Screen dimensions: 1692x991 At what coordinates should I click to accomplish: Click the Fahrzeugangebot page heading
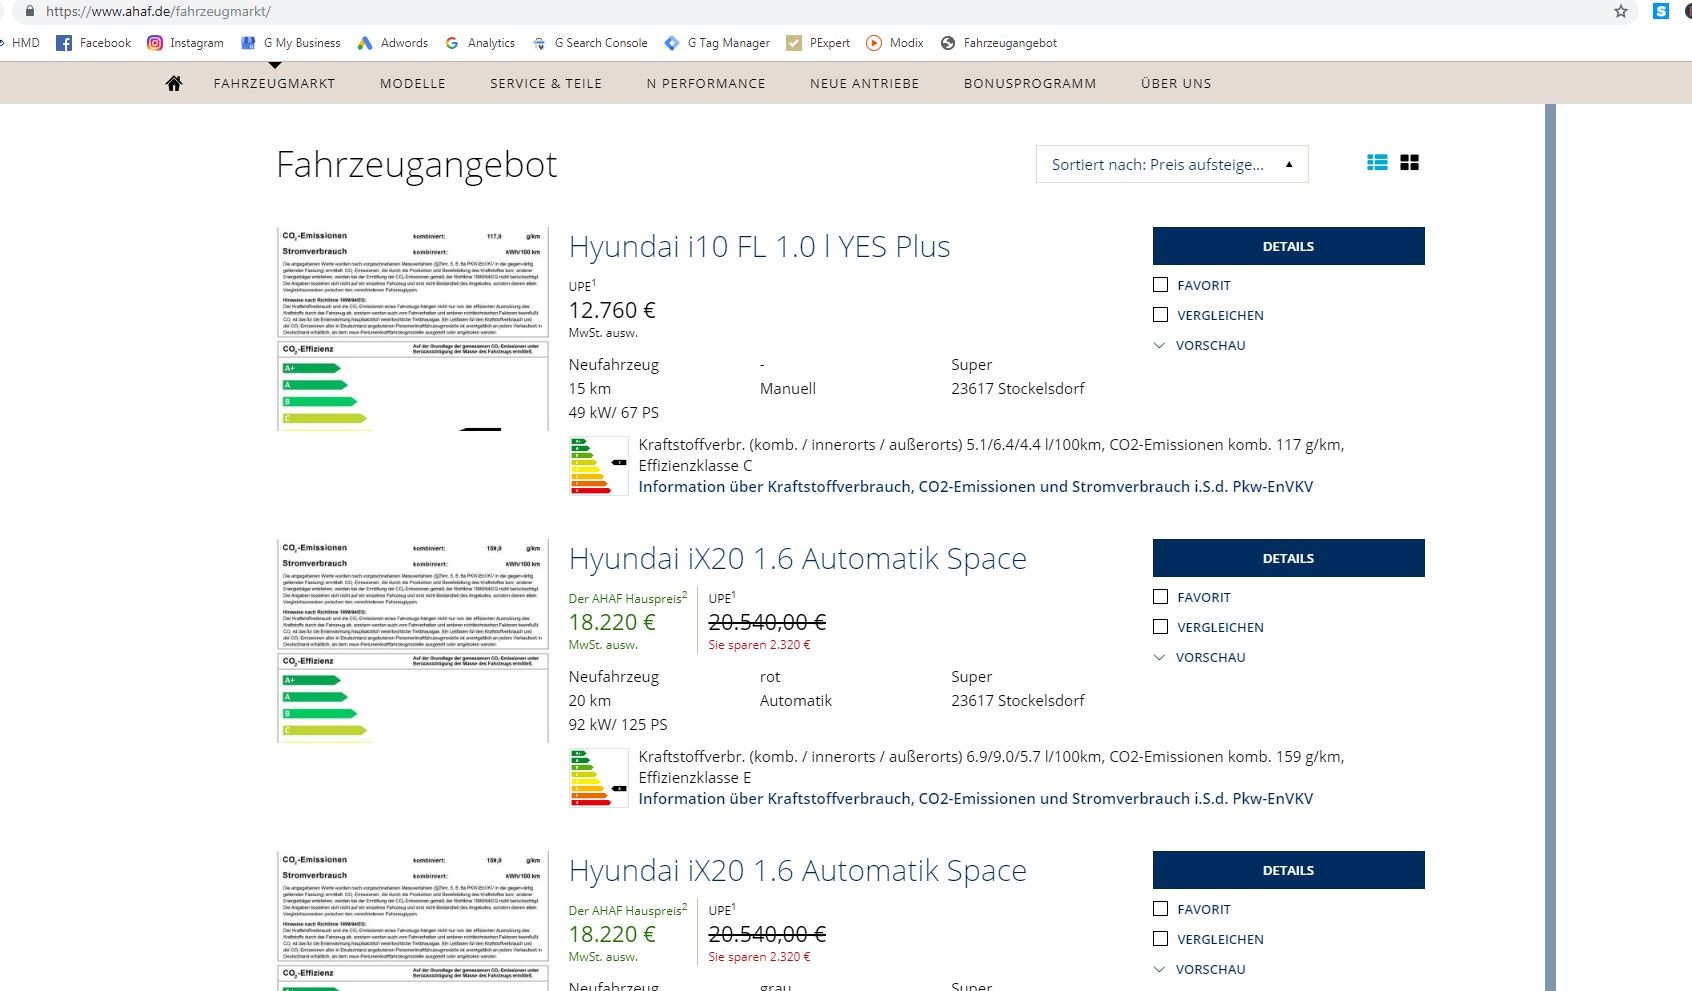point(416,165)
